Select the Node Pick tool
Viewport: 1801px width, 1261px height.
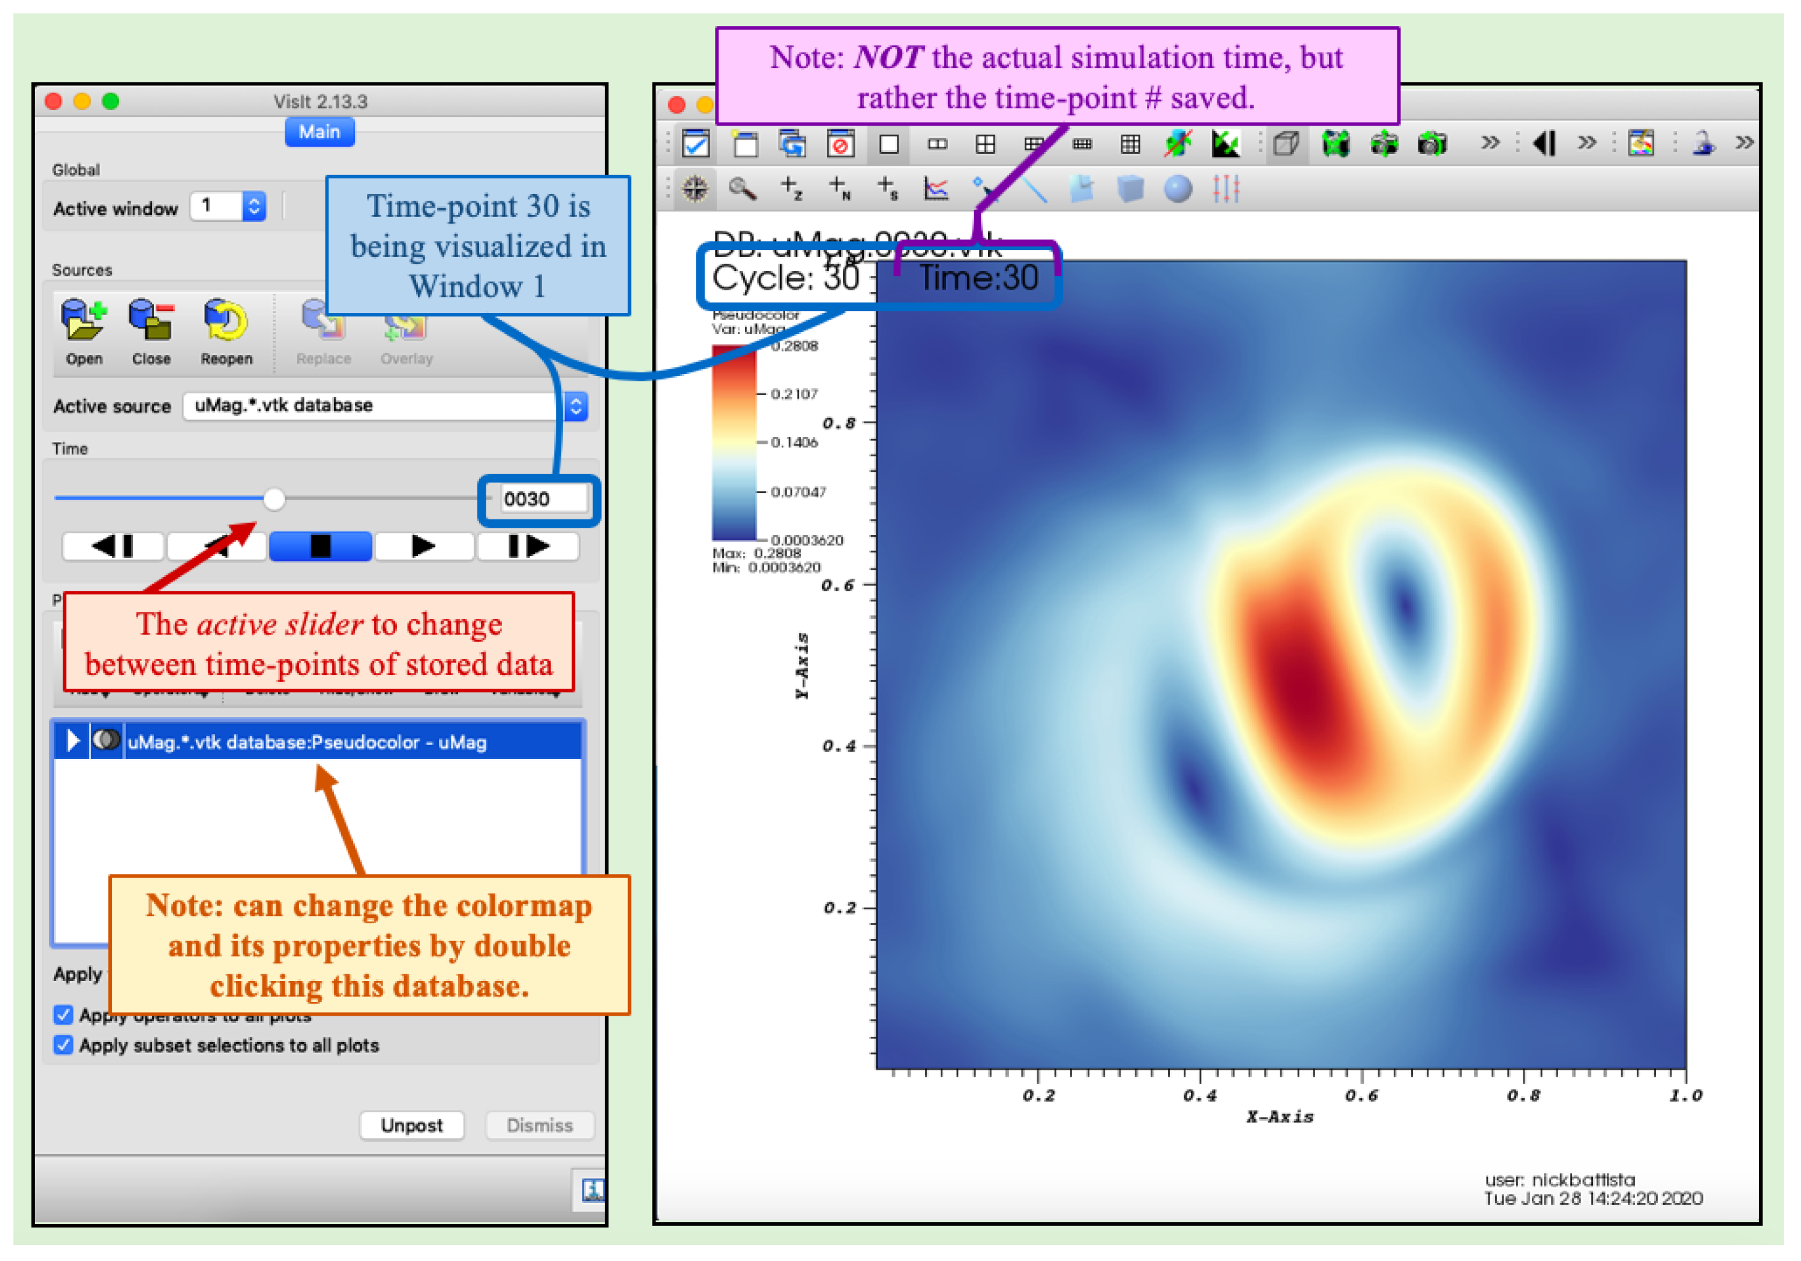[x=839, y=188]
